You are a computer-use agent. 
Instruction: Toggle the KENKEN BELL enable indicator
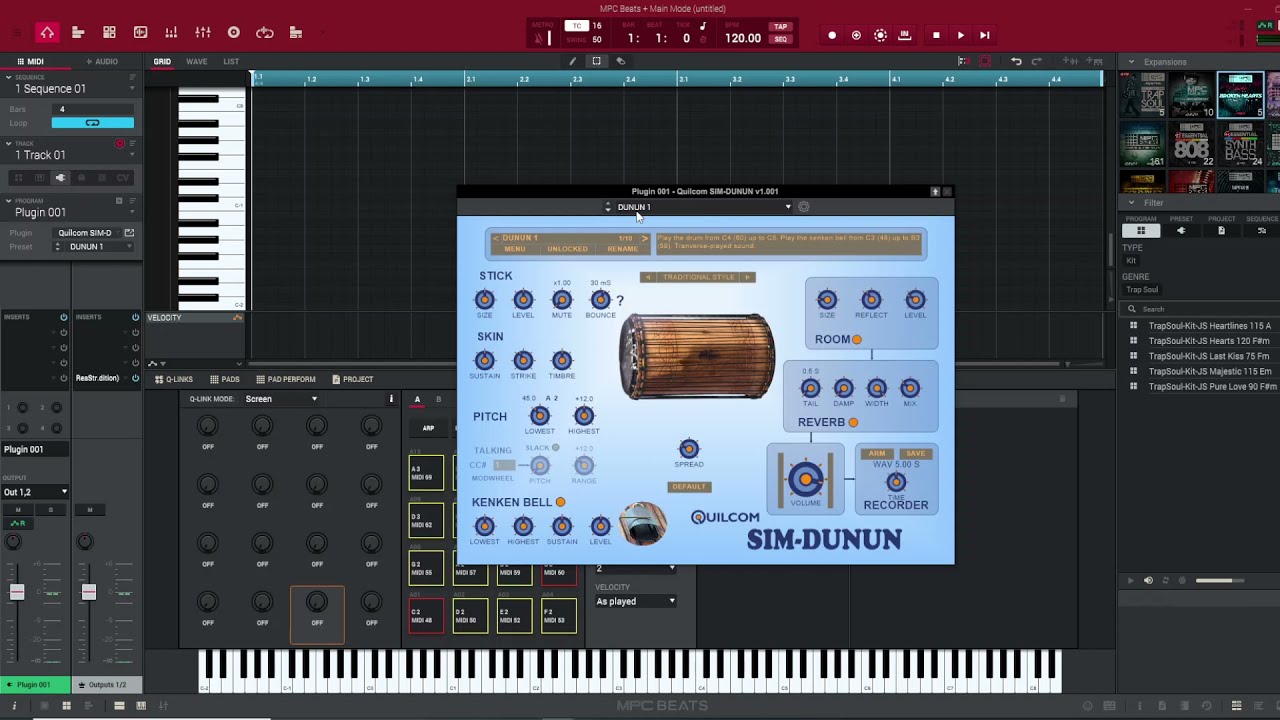point(560,502)
